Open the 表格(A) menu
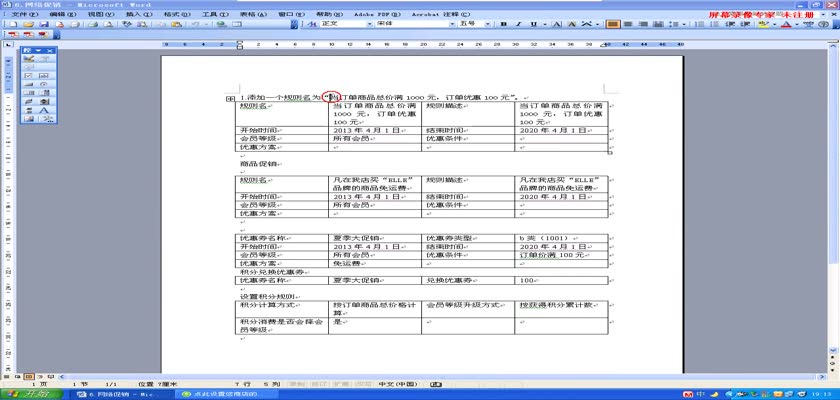Screen dimensions: 840x400 click(x=254, y=14)
